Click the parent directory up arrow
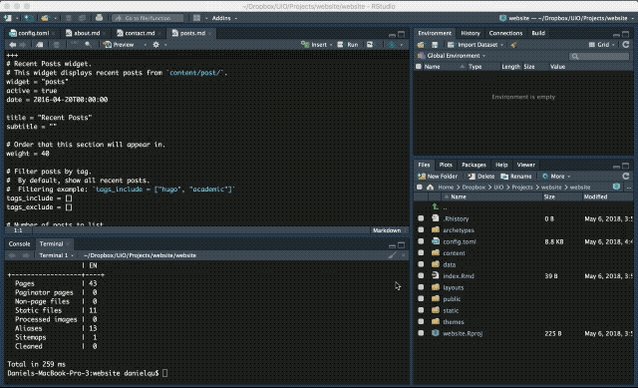The width and height of the screenshot is (638, 388). (x=435, y=207)
